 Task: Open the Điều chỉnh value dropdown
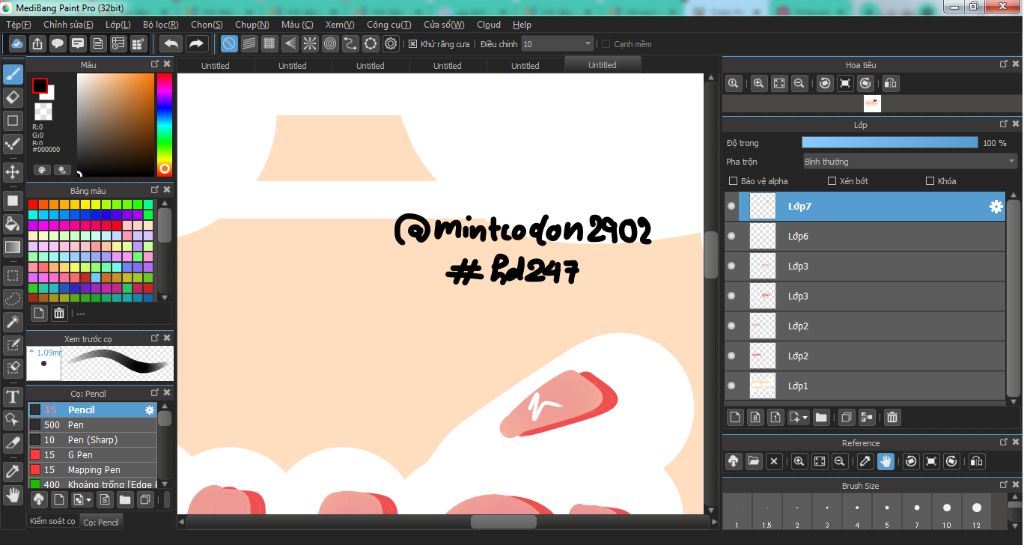[557, 44]
